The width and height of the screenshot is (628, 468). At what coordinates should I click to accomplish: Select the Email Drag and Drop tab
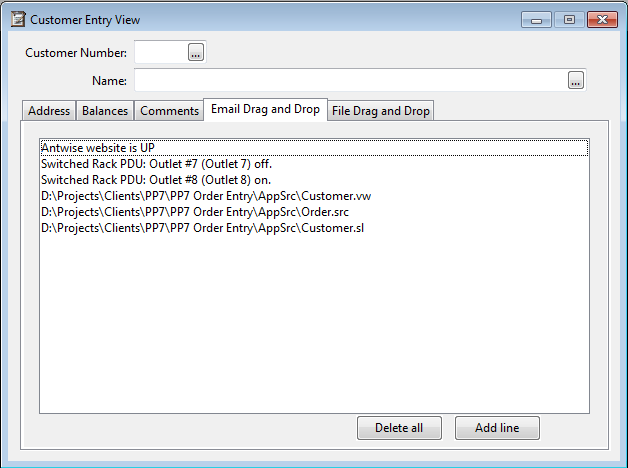click(x=266, y=109)
